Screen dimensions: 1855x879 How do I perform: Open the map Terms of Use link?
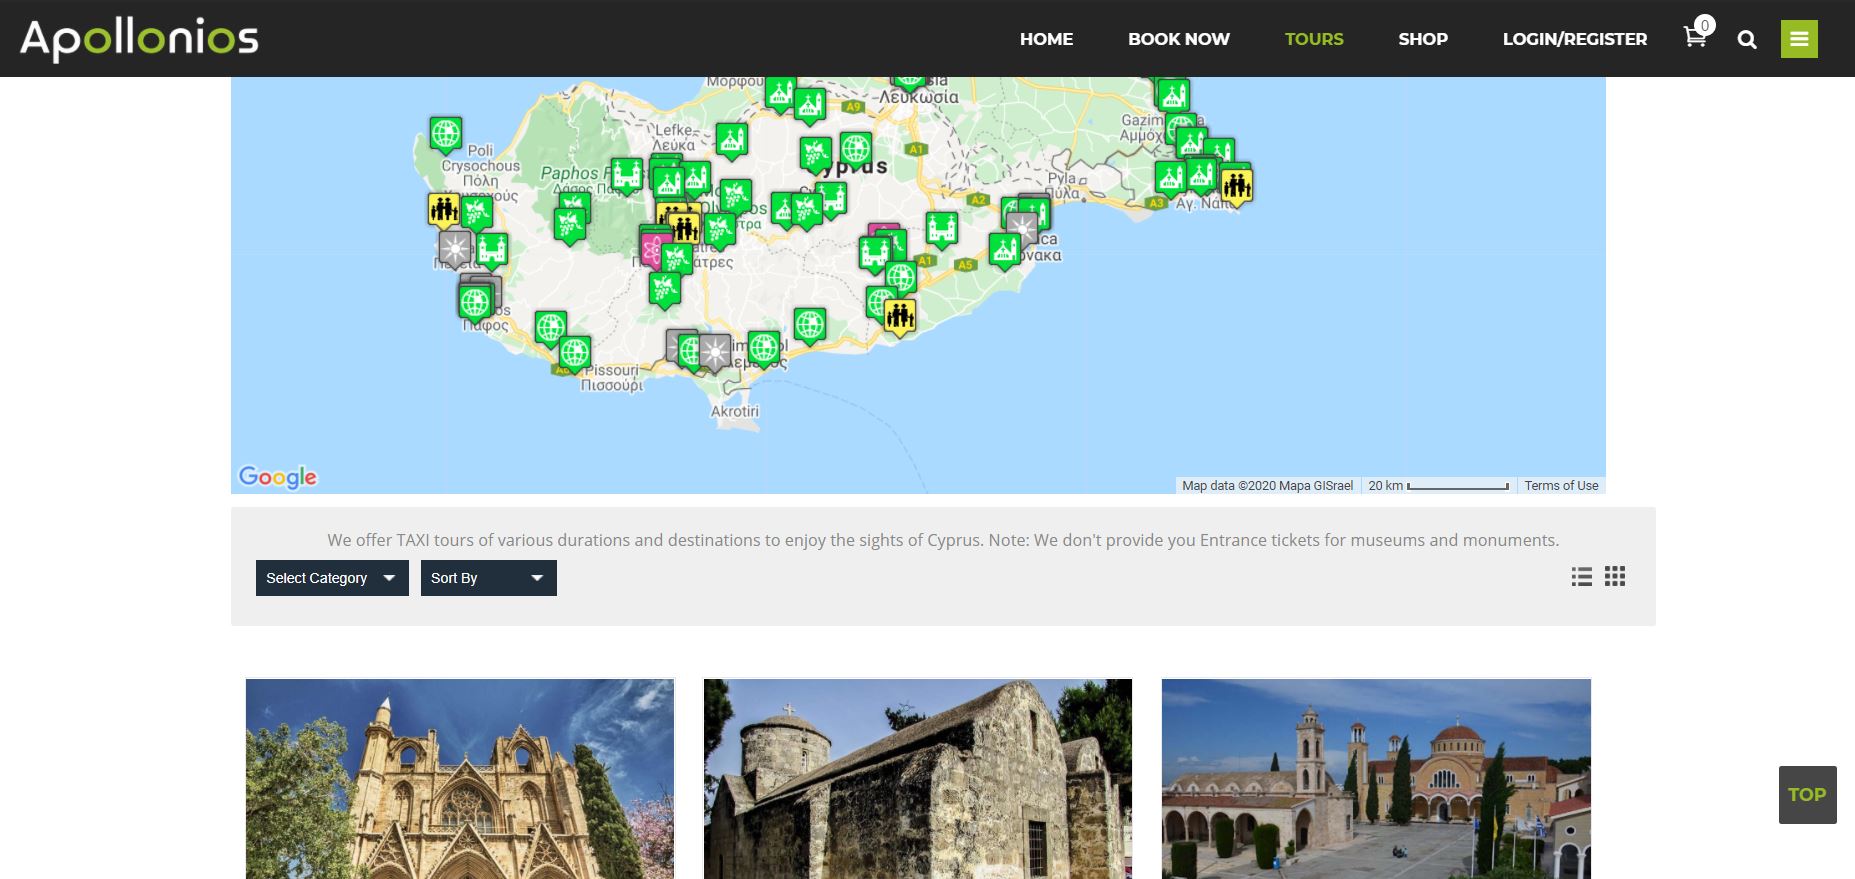[x=1561, y=486]
